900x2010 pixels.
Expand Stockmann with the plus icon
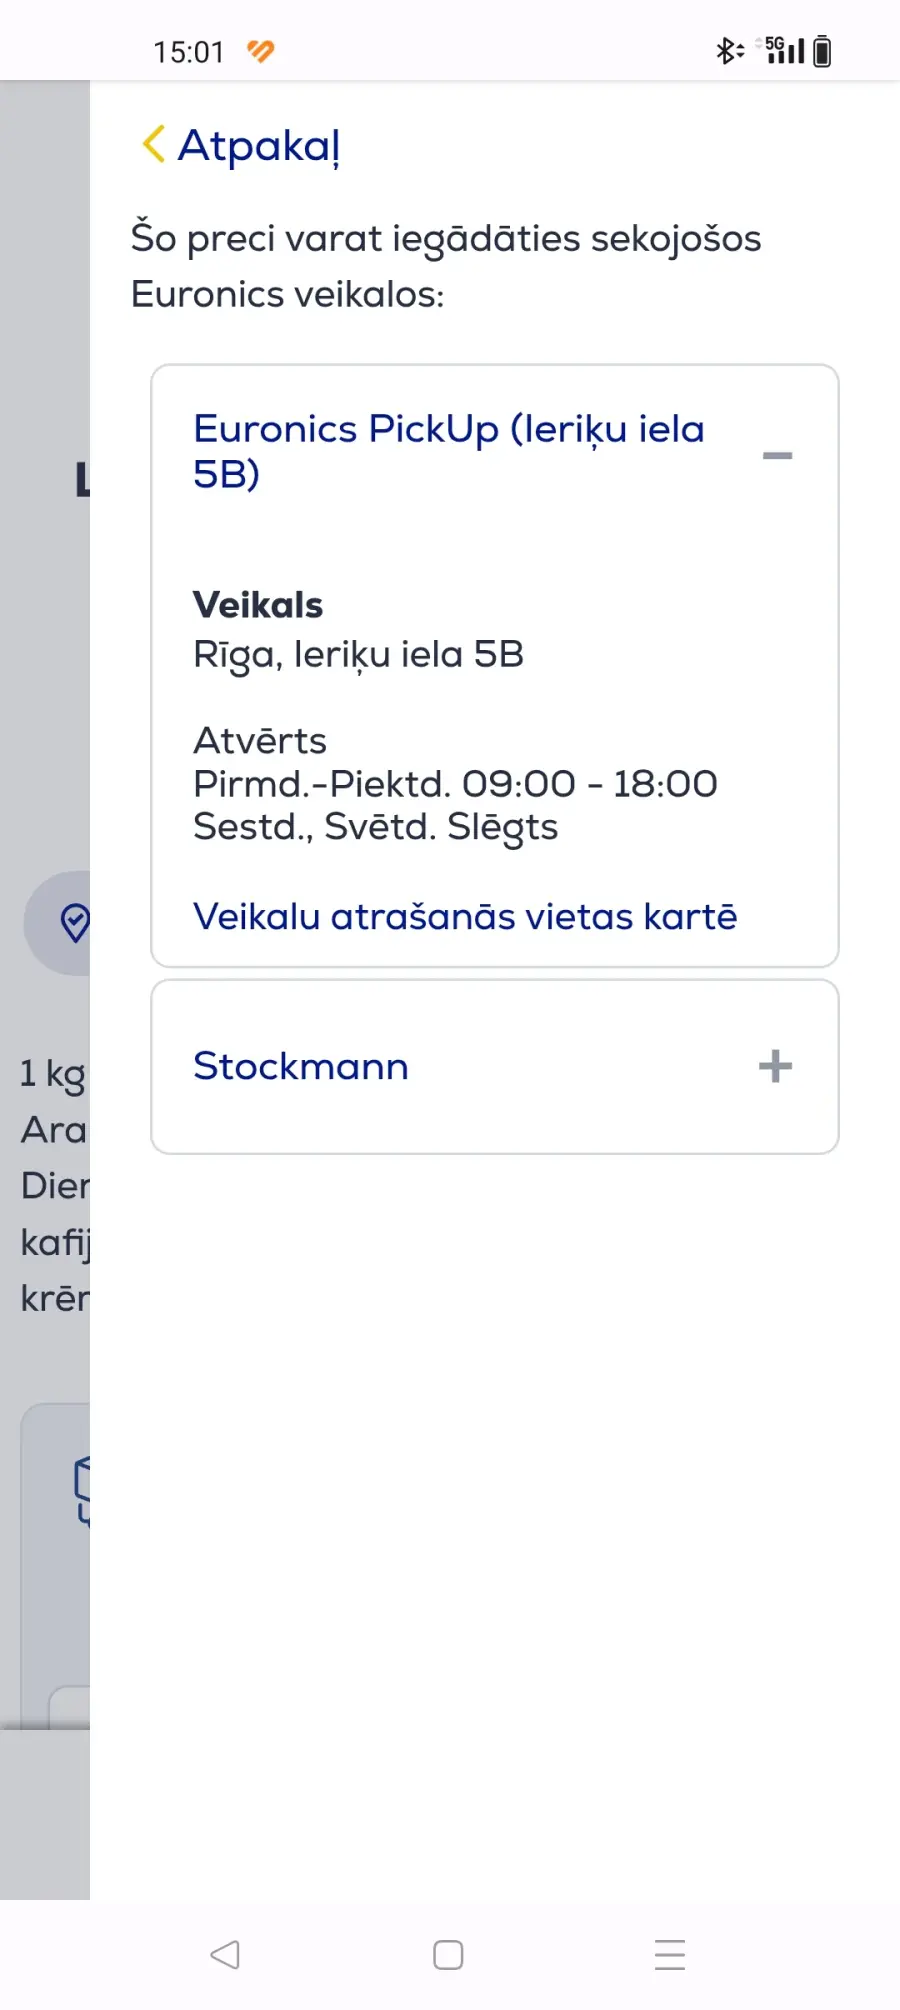[775, 1066]
